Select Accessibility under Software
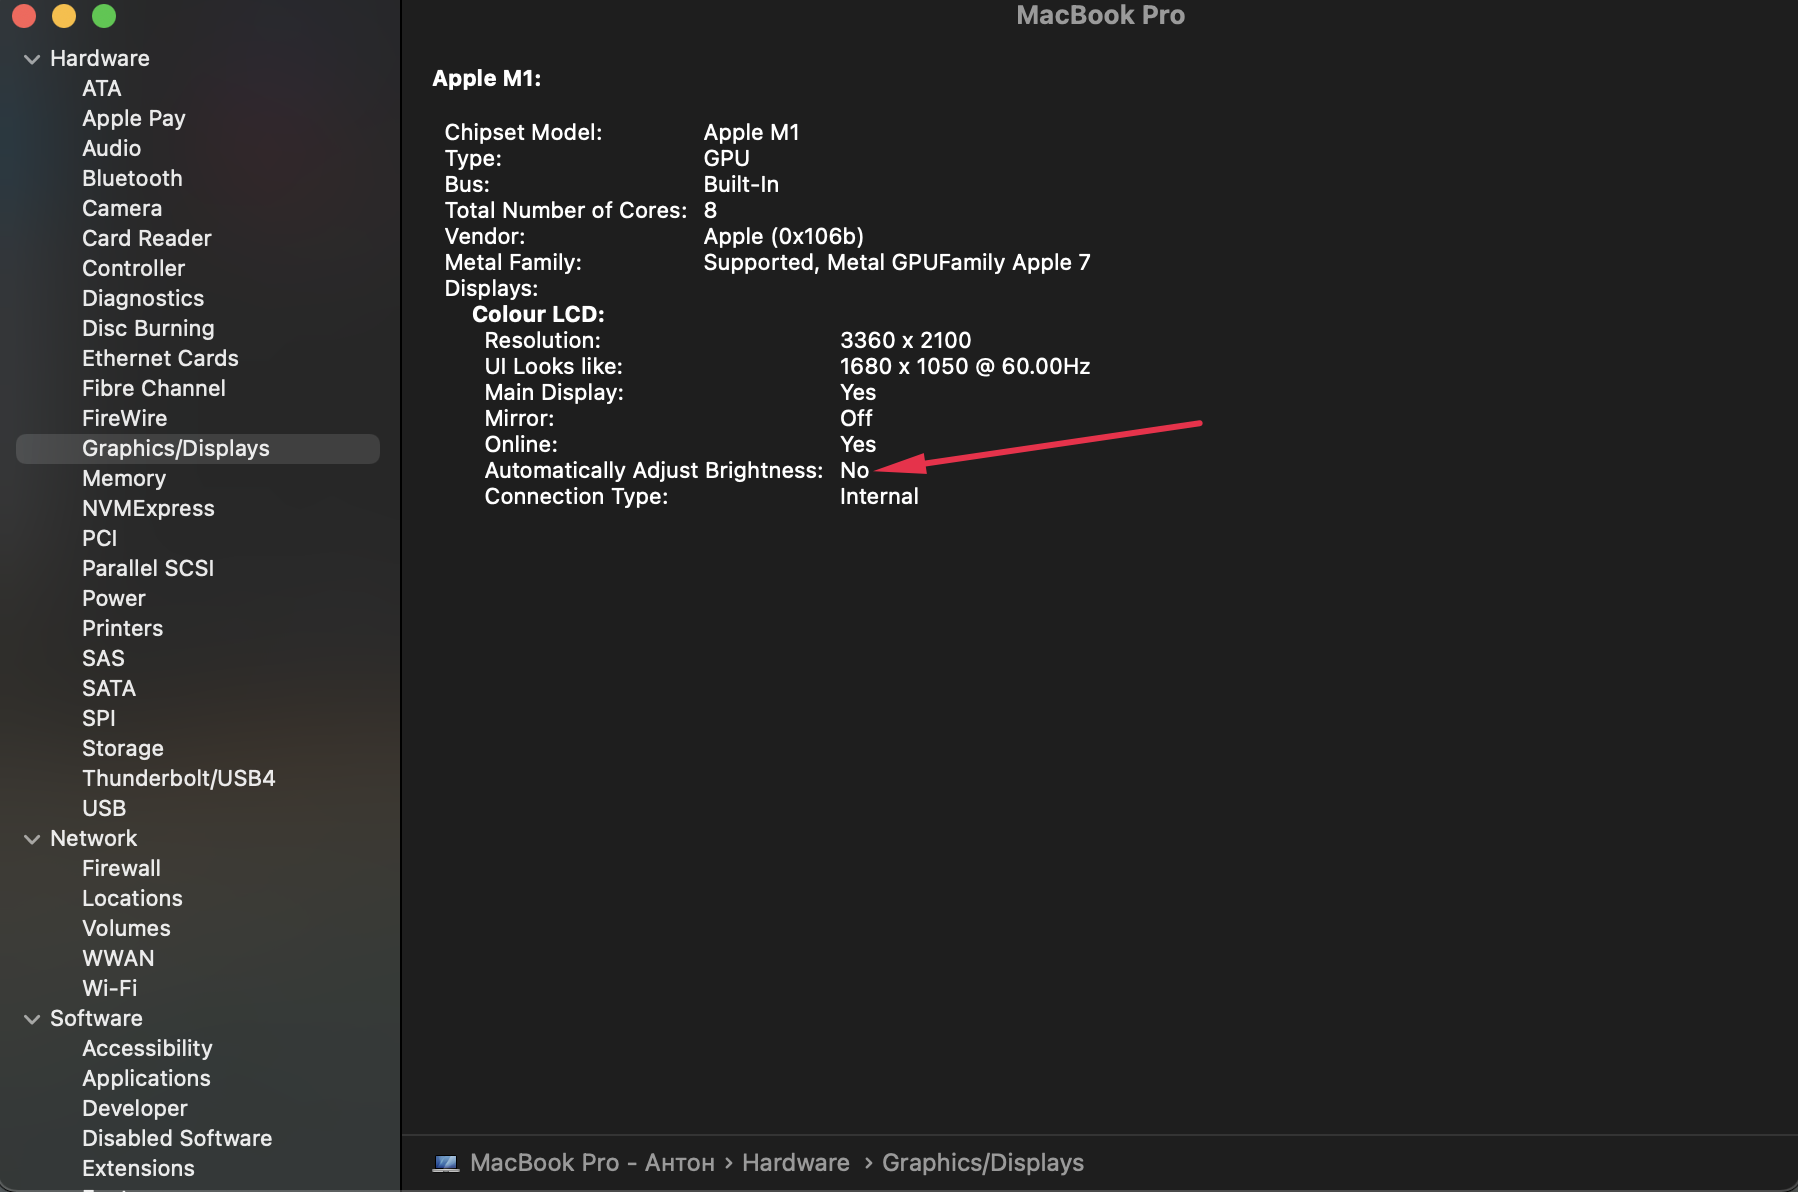The height and width of the screenshot is (1192, 1798). [147, 1048]
